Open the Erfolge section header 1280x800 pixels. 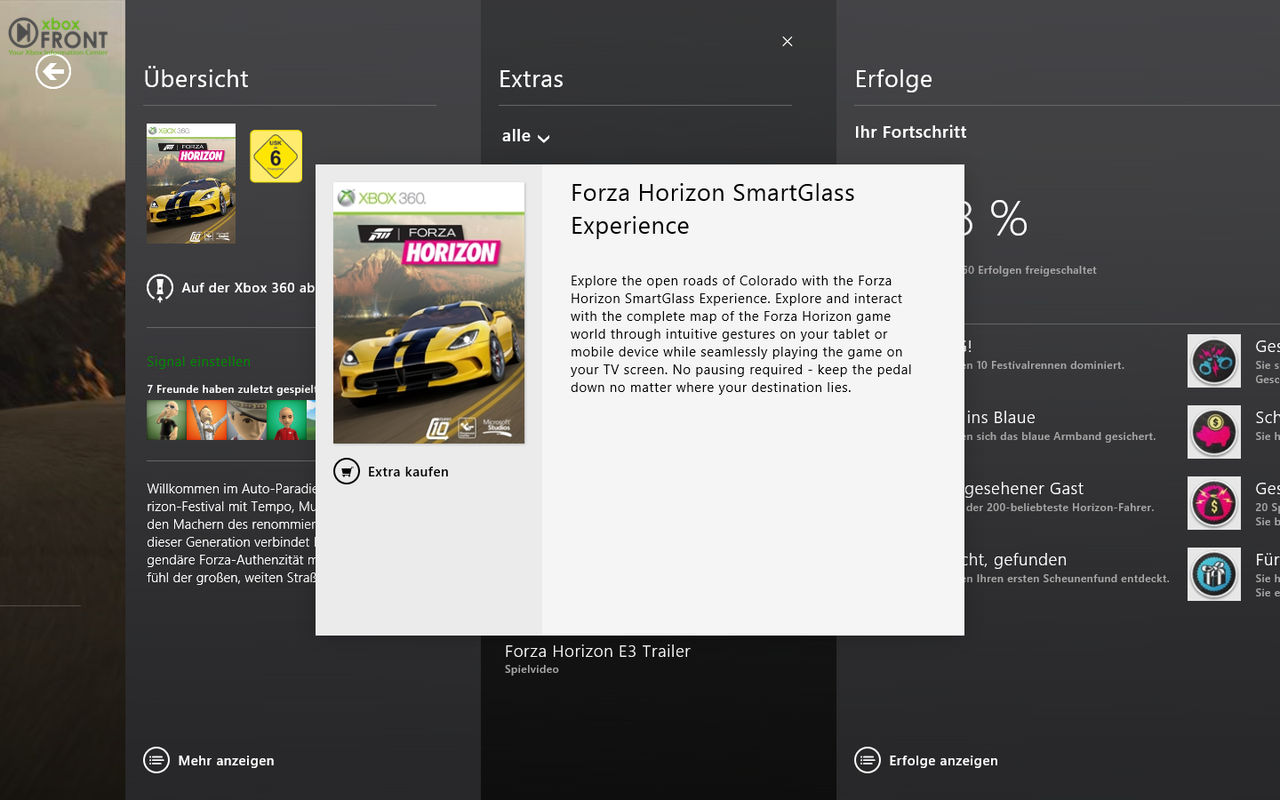(x=893, y=79)
